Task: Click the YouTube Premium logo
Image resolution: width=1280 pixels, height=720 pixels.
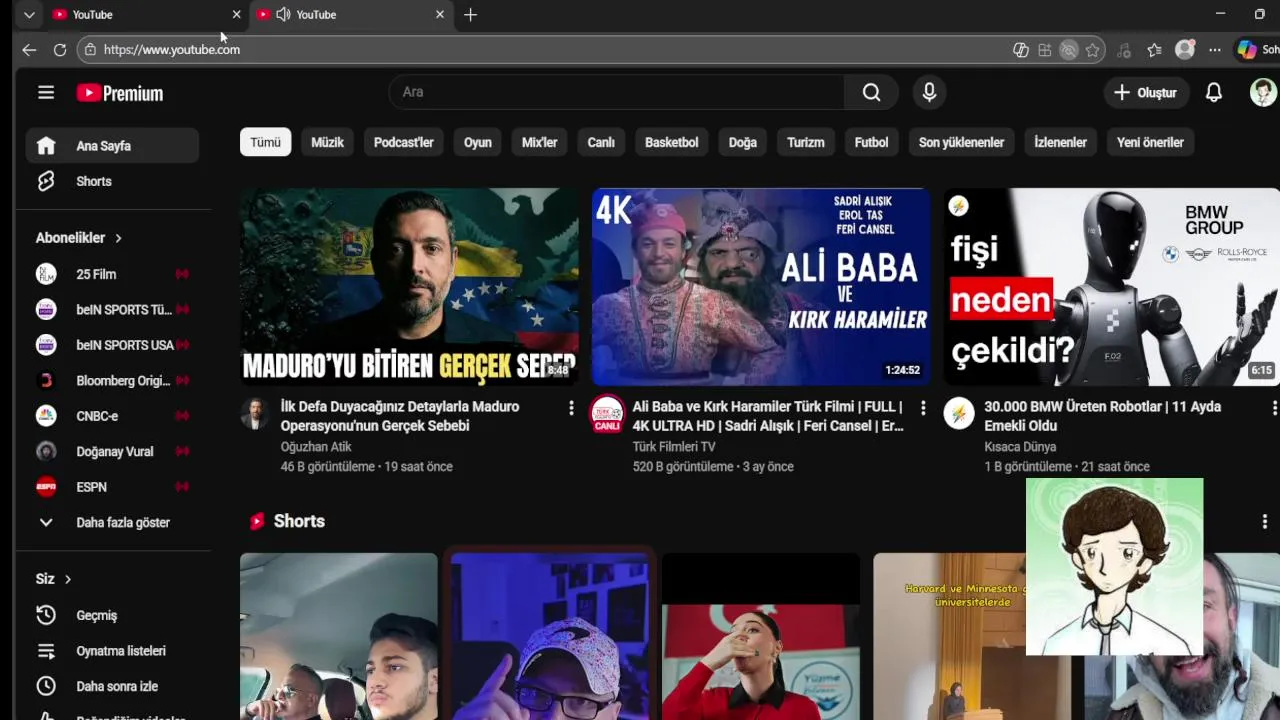Action: click(120, 93)
